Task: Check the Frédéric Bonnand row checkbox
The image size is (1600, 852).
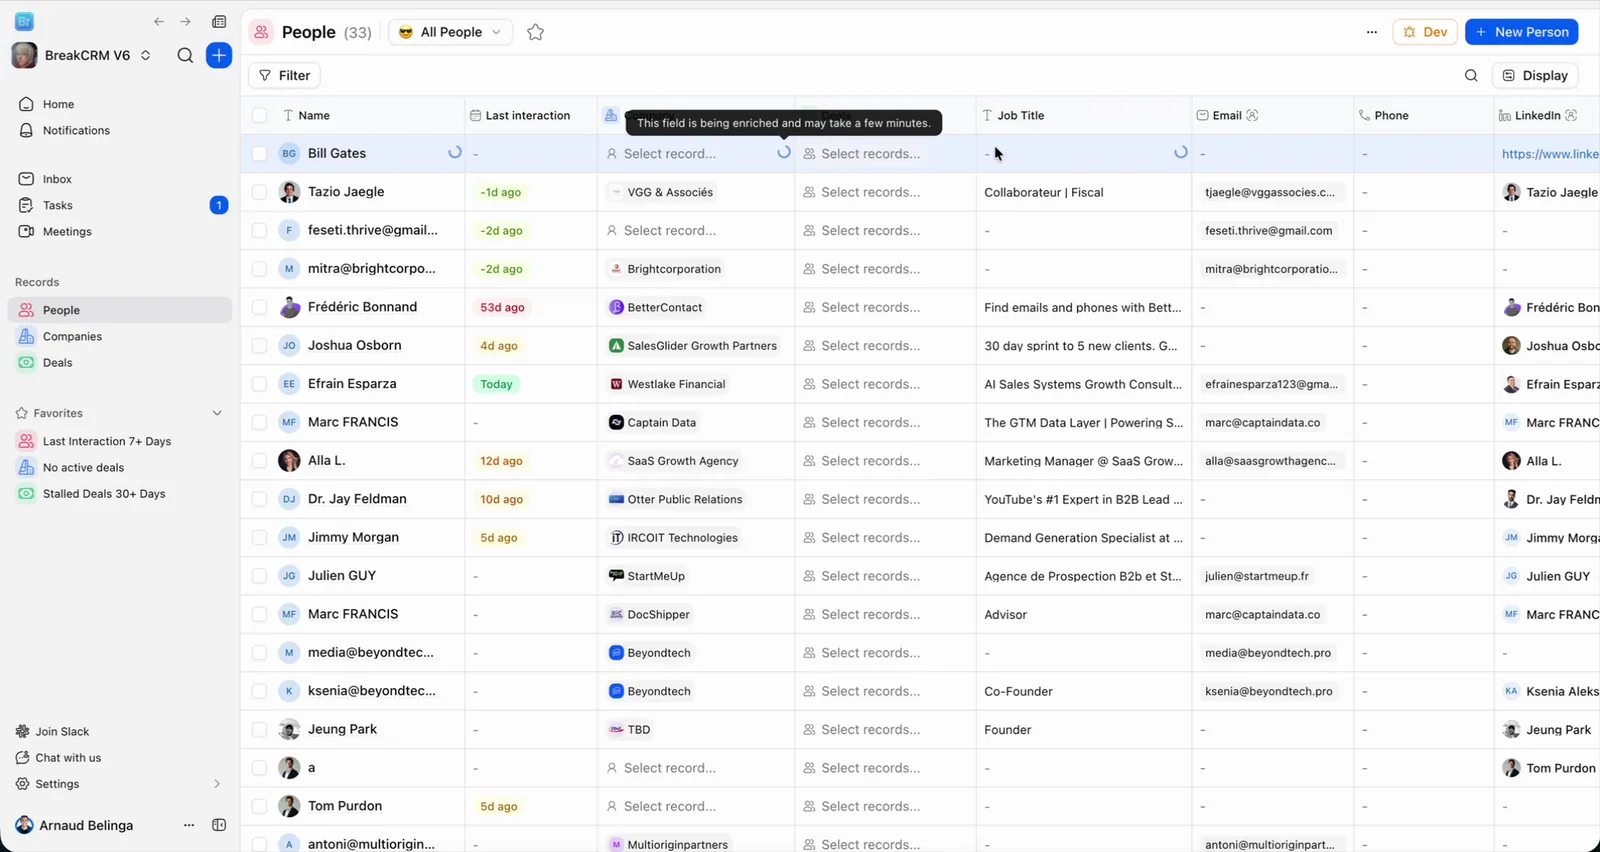Action: point(260,308)
